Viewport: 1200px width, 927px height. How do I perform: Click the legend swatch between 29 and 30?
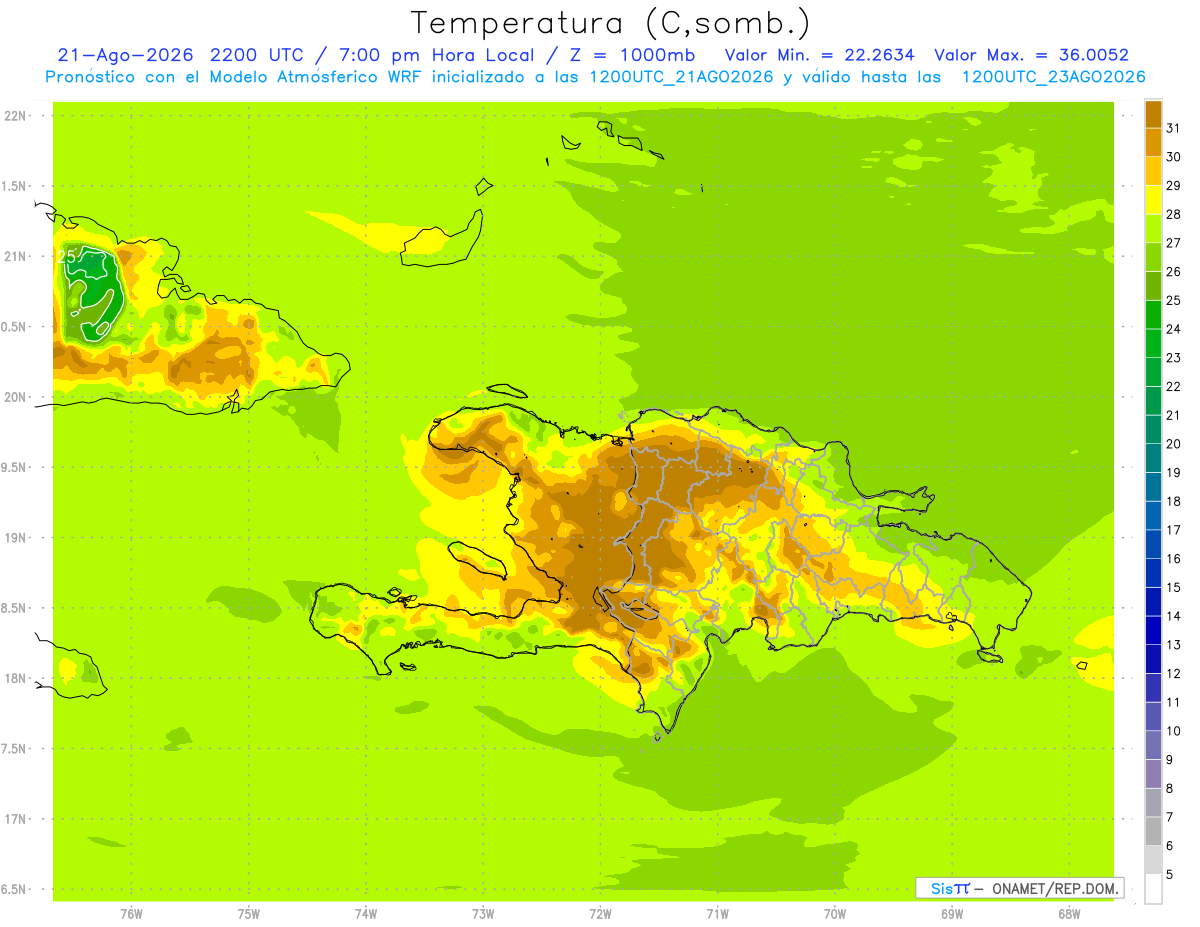[x=1153, y=171]
